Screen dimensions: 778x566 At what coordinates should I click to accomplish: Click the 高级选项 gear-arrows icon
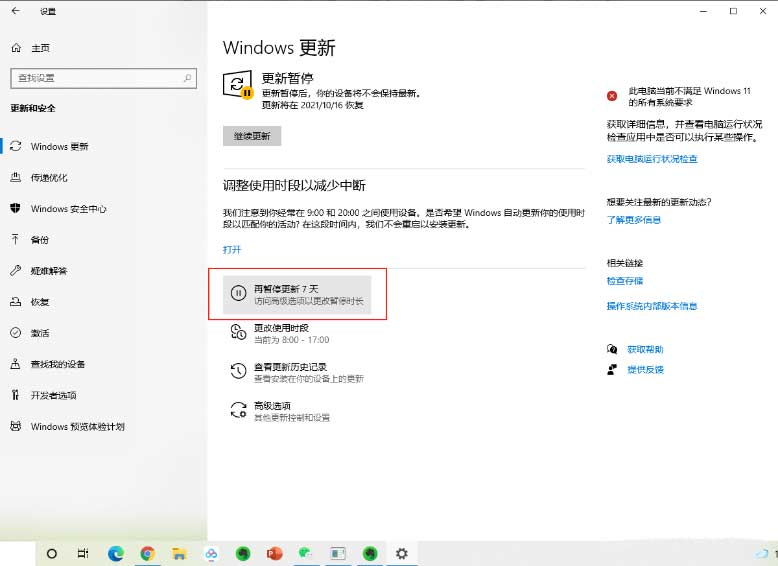coord(239,410)
